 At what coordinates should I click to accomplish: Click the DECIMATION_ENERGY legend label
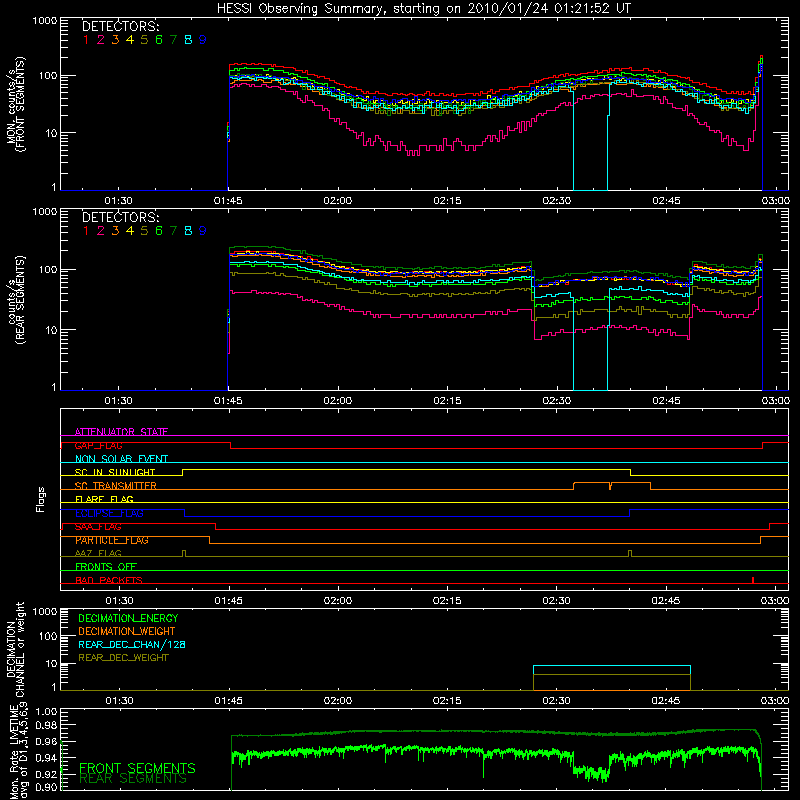point(128,618)
